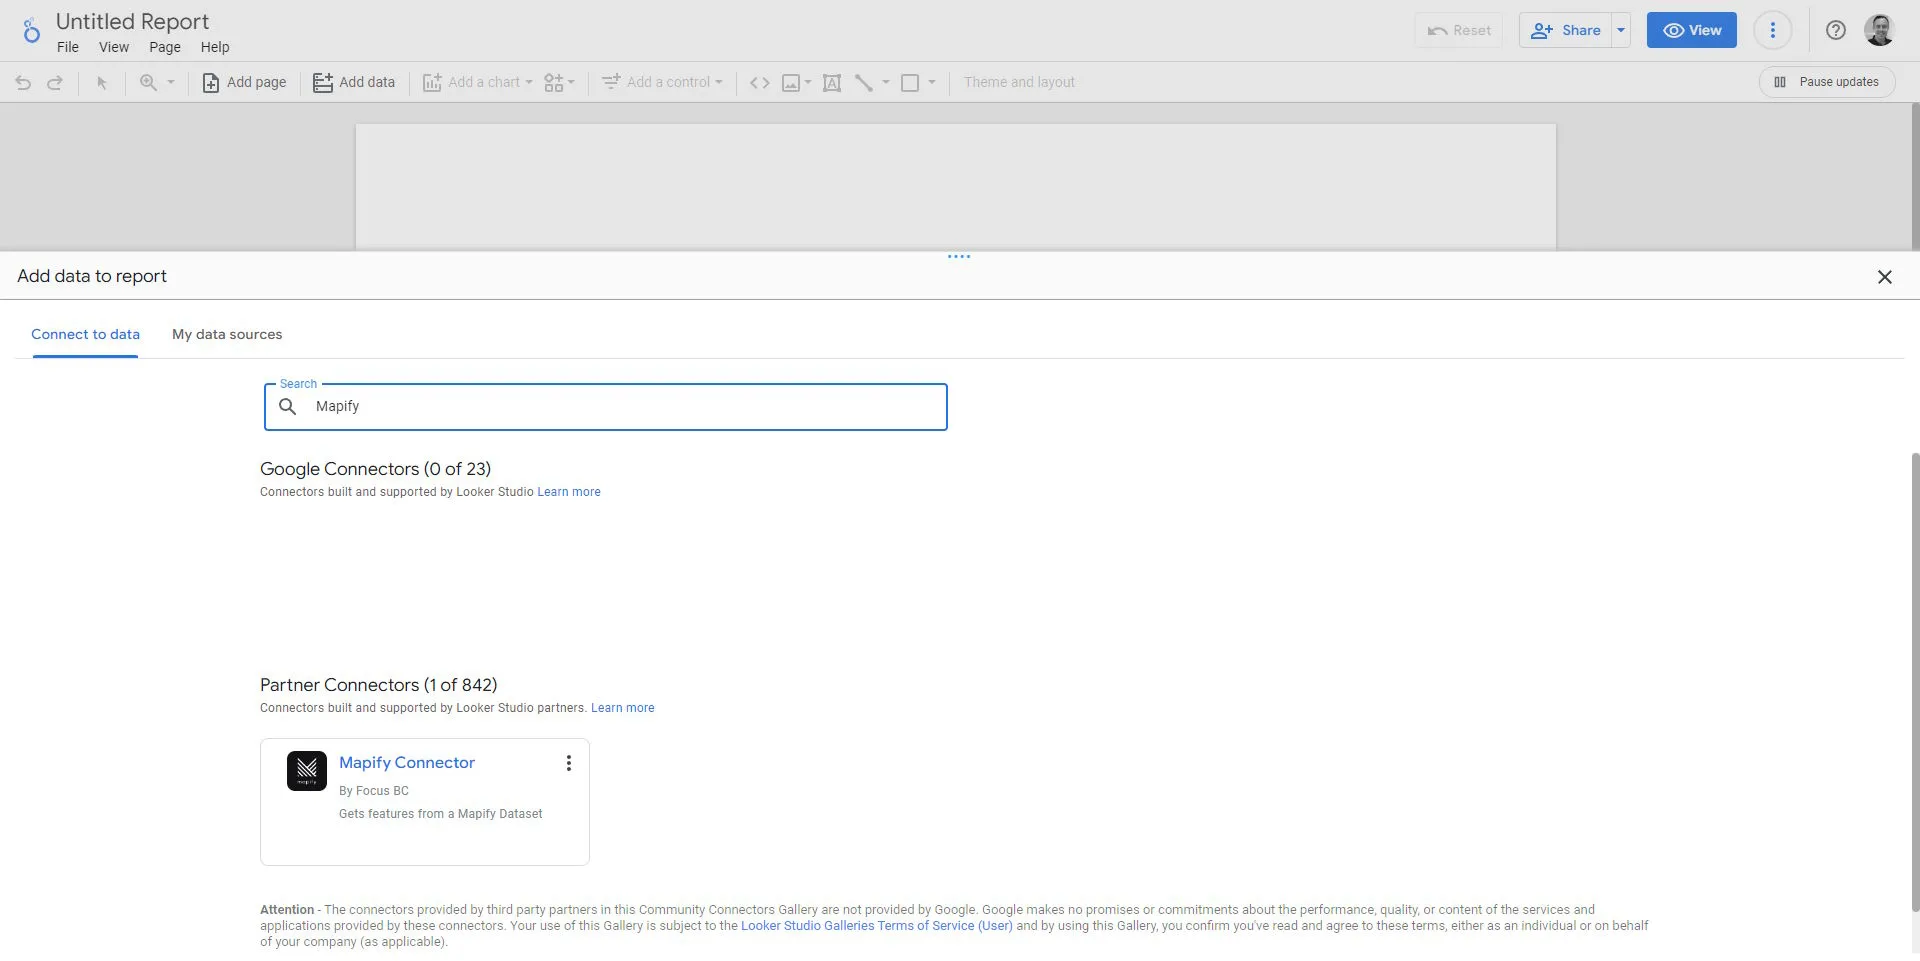Screen dimensions: 1920x961
Task: Click the insert image icon
Action: (x=791, y=83)
